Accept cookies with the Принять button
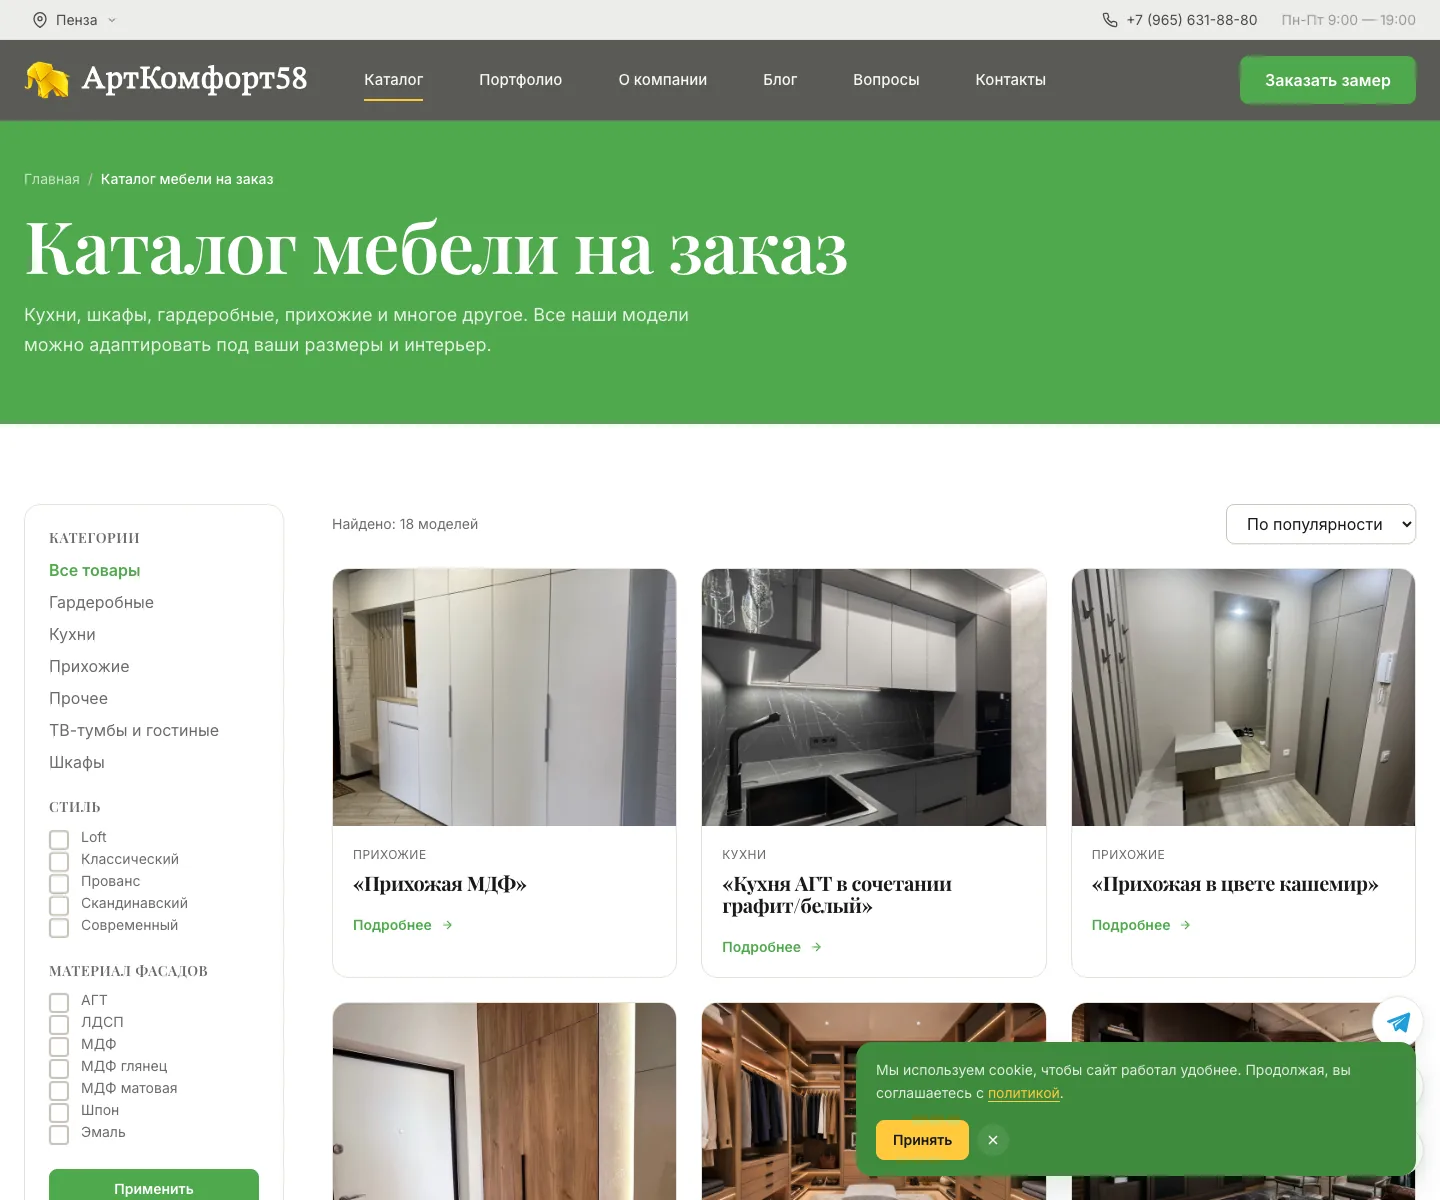1440x1200 pixels. click(x=922, y=1140)
